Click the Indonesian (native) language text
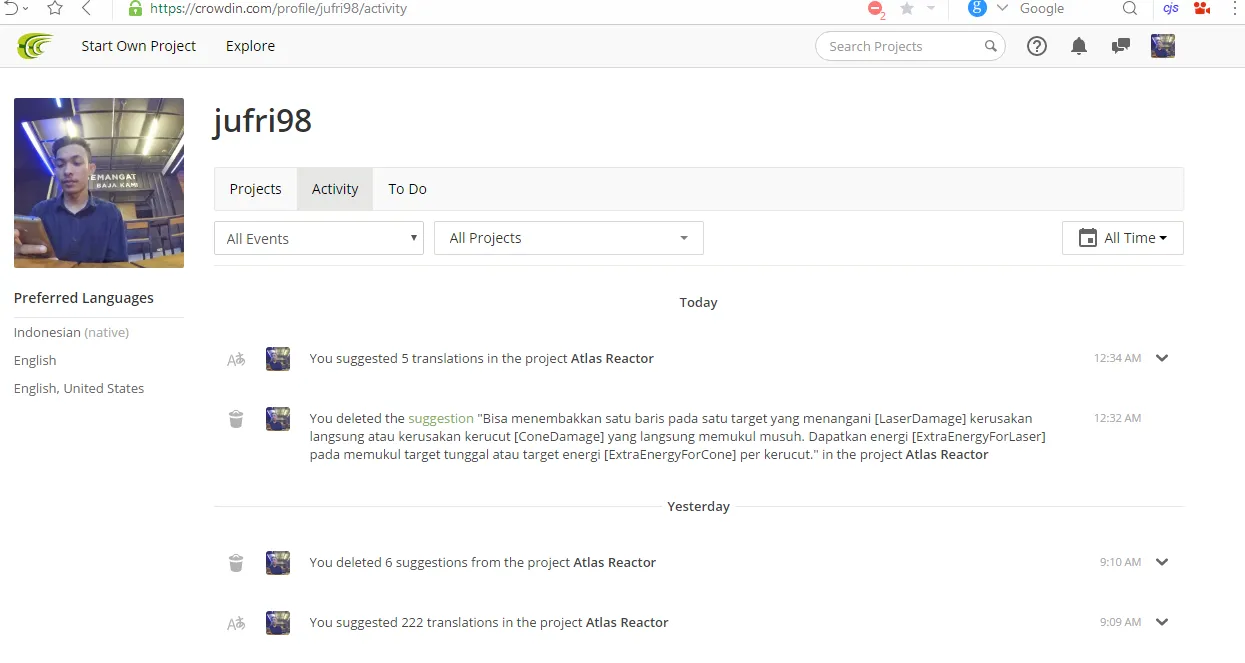This screenshot has width=1245, height=663. [71, 332]
